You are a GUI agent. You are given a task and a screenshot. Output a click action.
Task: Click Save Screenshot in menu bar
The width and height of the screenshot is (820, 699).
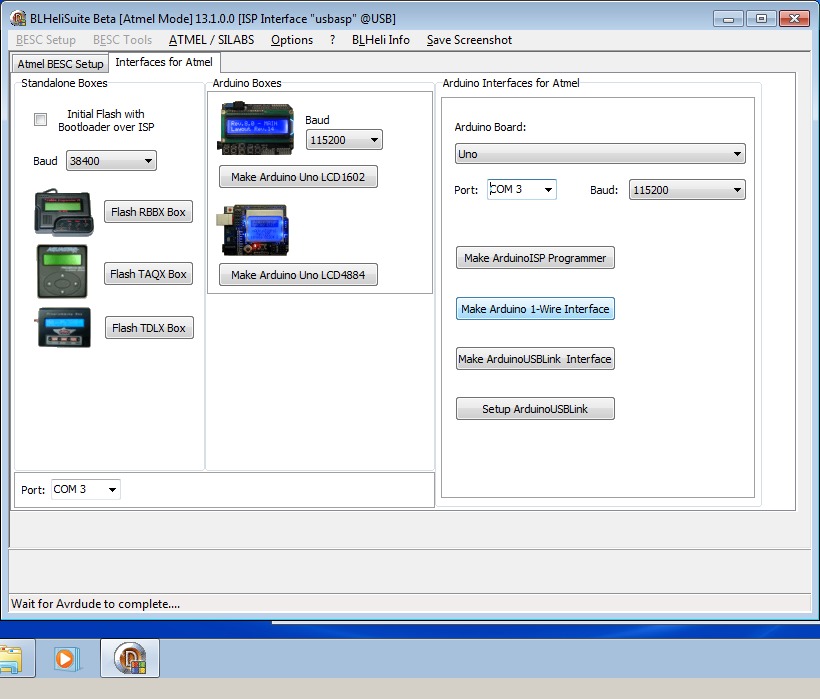click(x=469, y=40)
